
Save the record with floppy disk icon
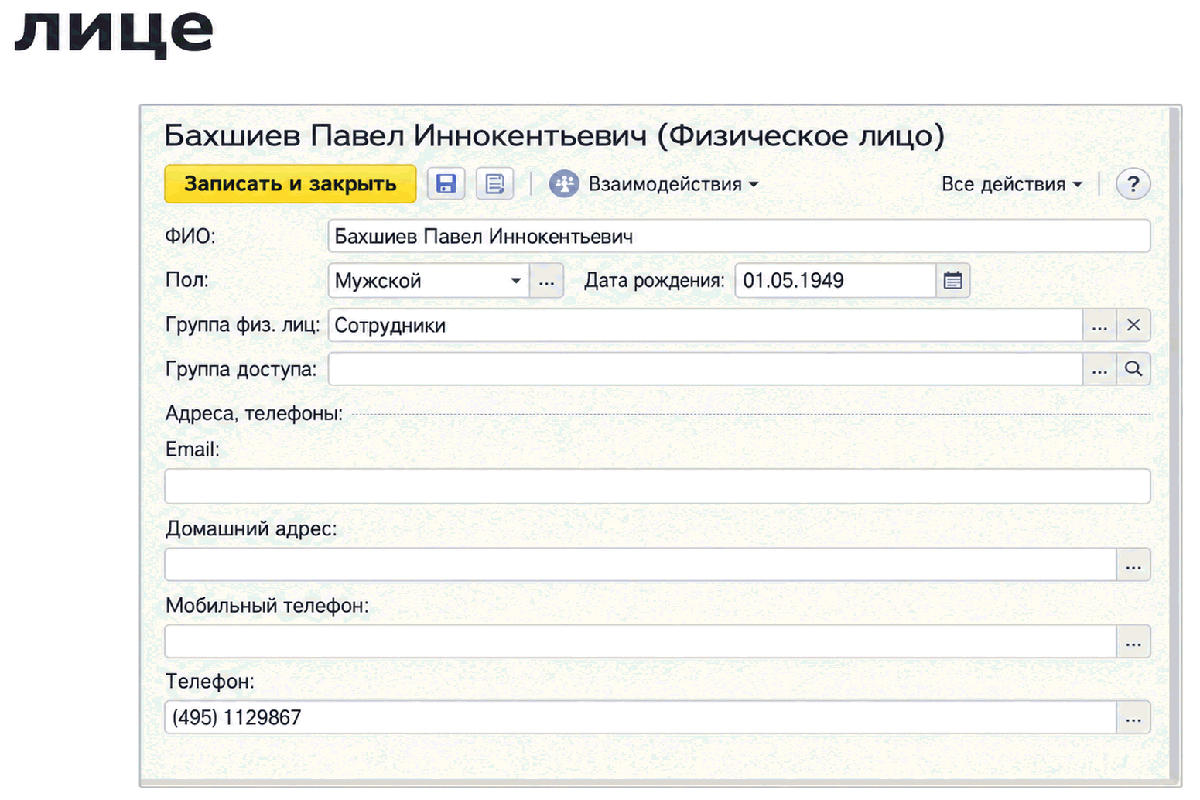point(446,184)
